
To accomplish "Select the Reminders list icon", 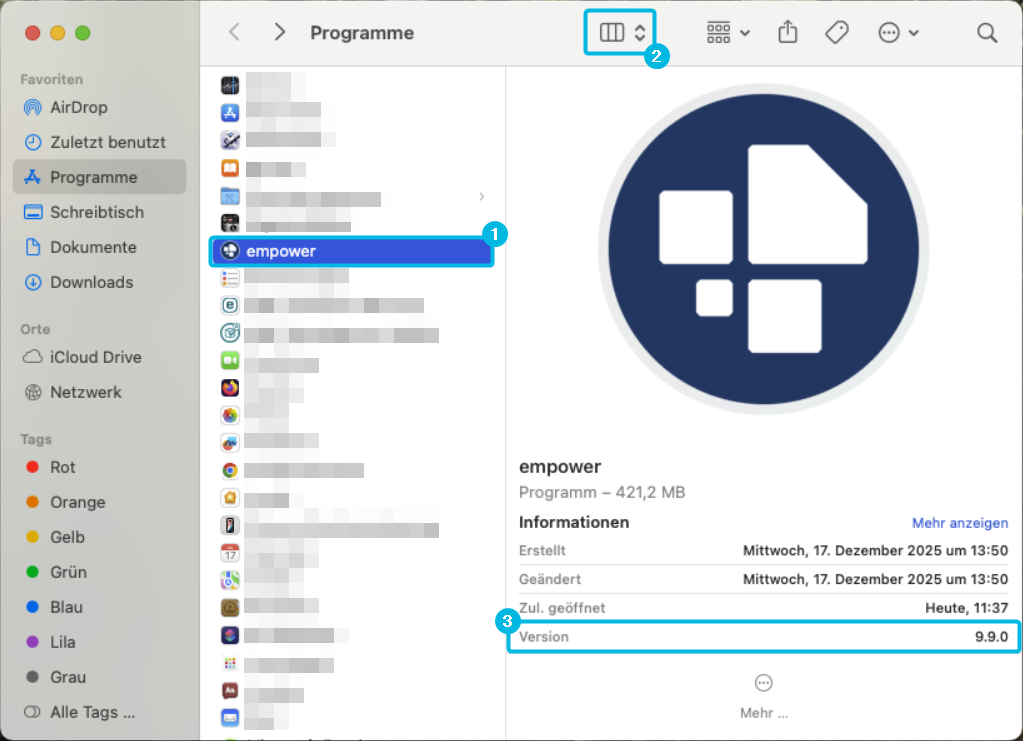I will coord(230,279).
